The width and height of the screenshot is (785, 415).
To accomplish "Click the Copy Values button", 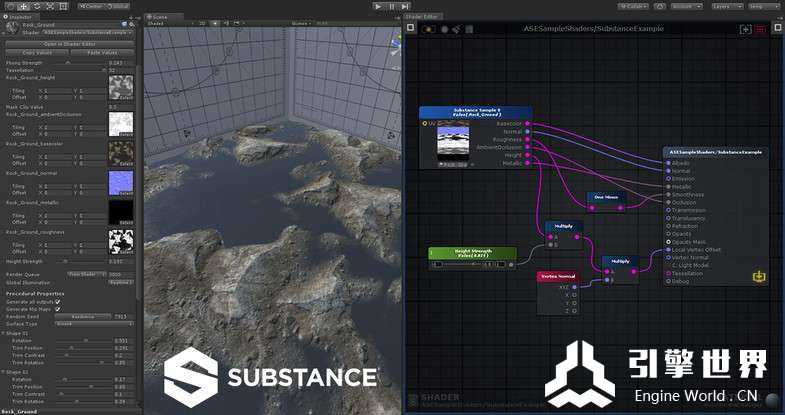I will 37,52.
